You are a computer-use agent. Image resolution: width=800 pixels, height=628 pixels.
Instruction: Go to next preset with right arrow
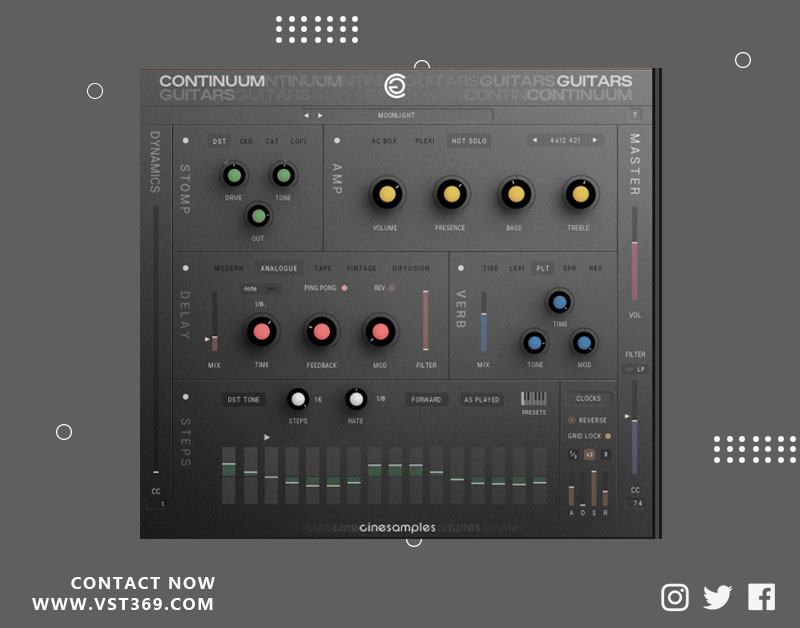[x=320, y=115]
